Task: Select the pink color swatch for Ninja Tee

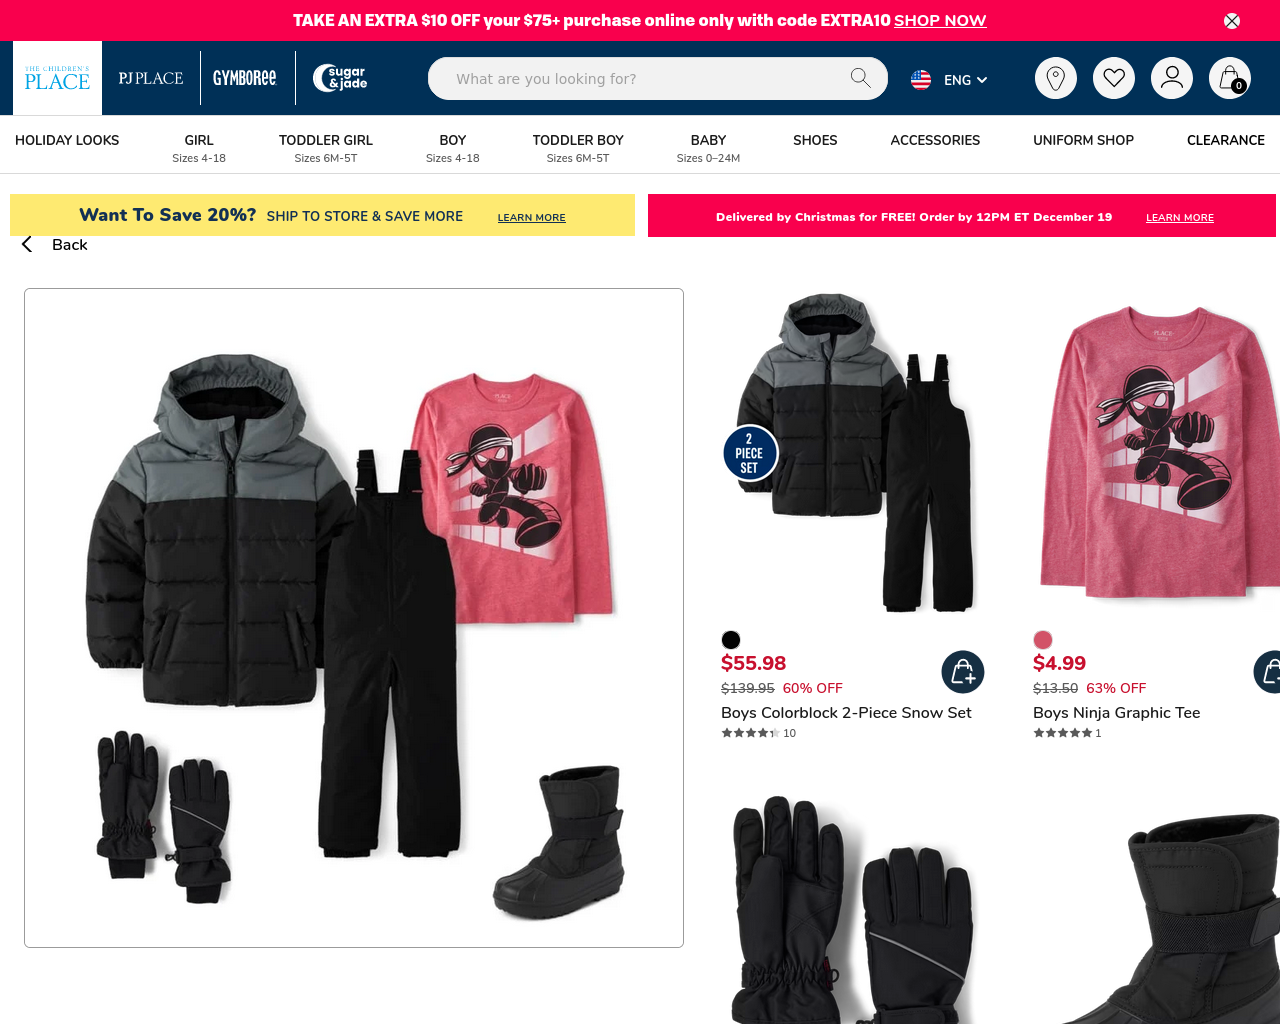Action: pyautogui.click(x=1043, y=640)
